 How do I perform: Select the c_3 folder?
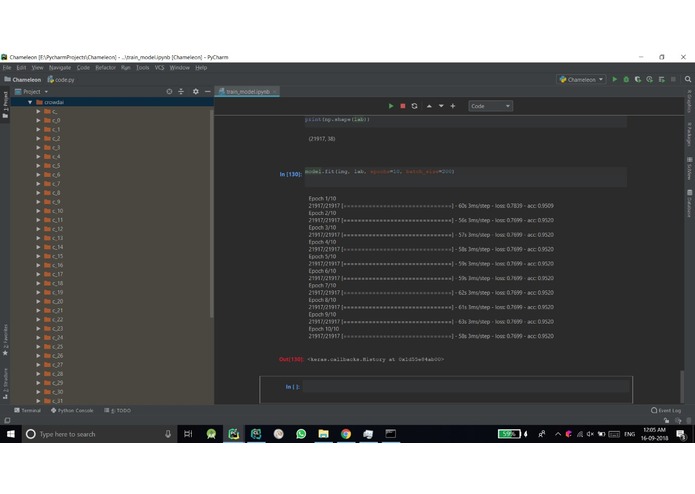pyautogui.click(x=52, y=148)
